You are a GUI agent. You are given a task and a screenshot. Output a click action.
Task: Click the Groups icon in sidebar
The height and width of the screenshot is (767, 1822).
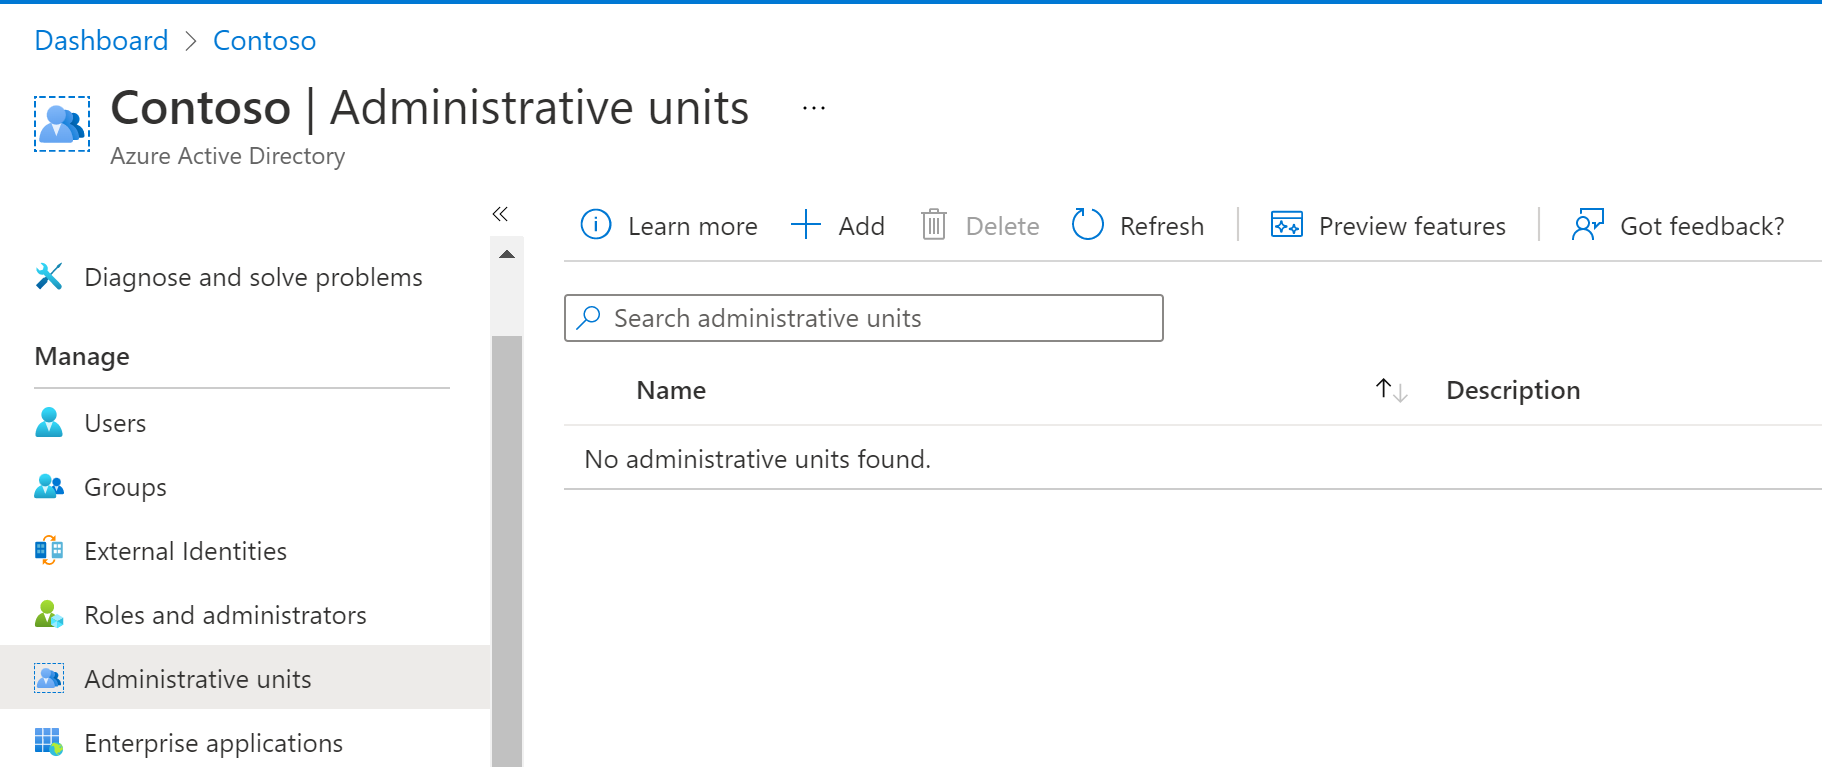49,487
